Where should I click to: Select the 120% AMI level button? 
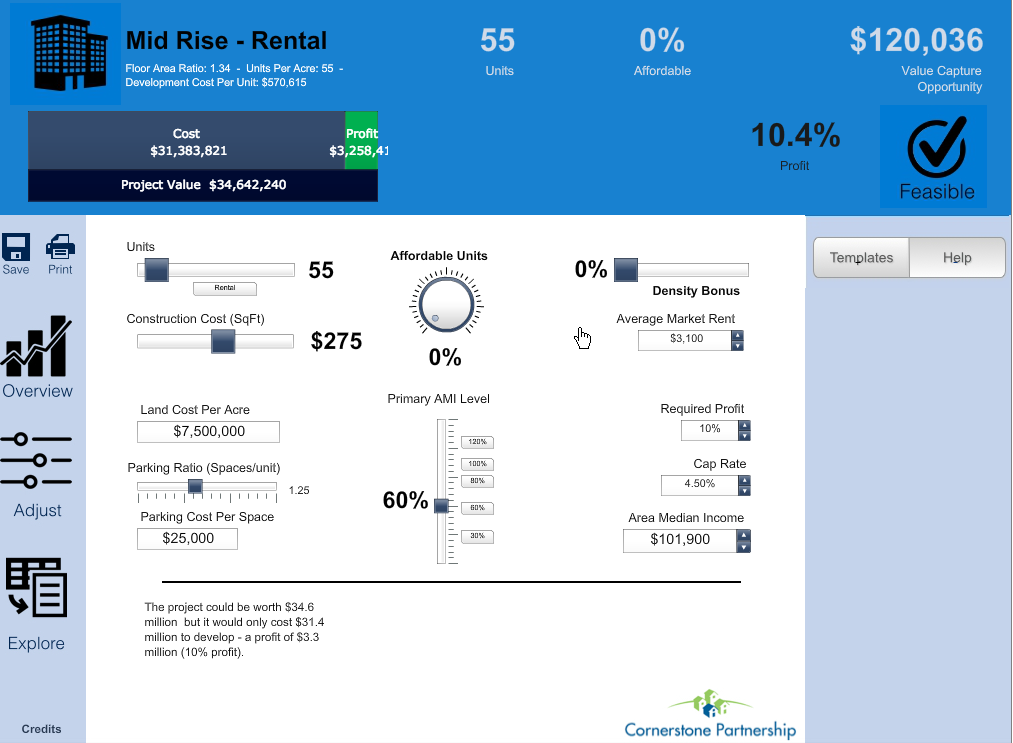477,442
